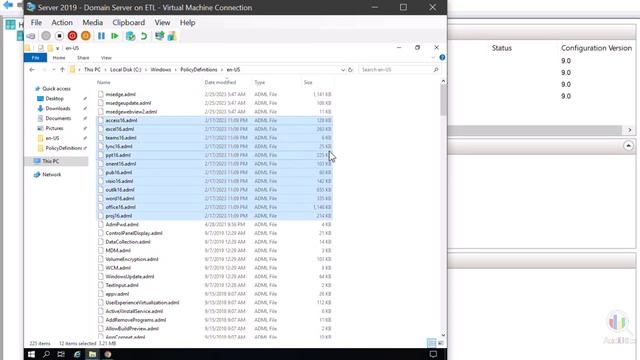Pause the virtual machine
Screen dimensions: 640x360
tap(101, 36)
